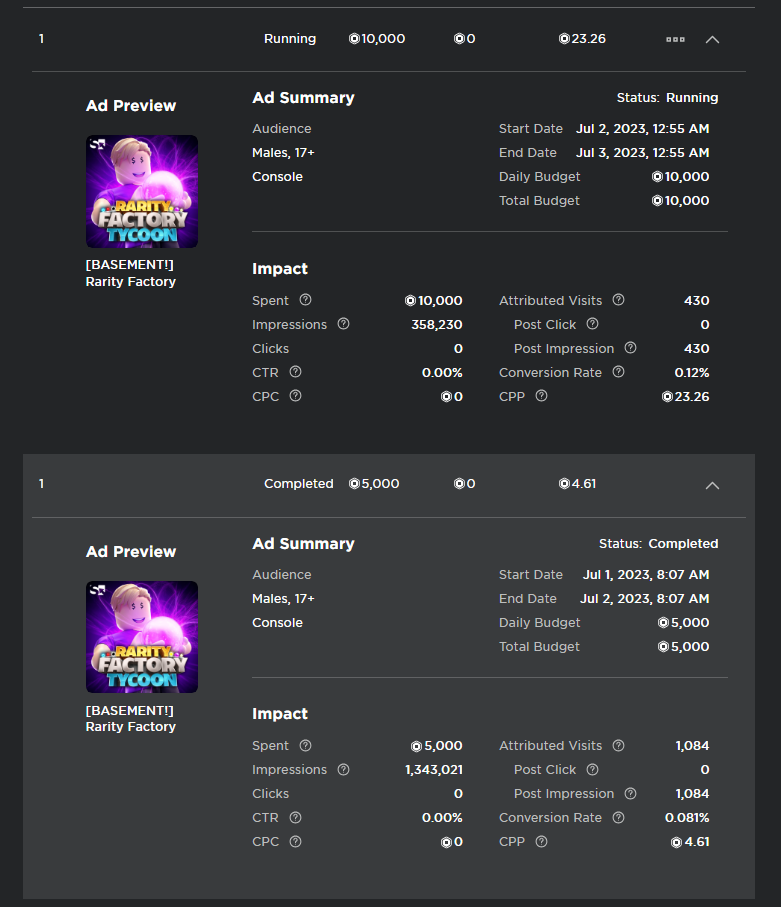781x907 pixels.
Task: Click the Completed ad's preview image
Action: [141, 637]
